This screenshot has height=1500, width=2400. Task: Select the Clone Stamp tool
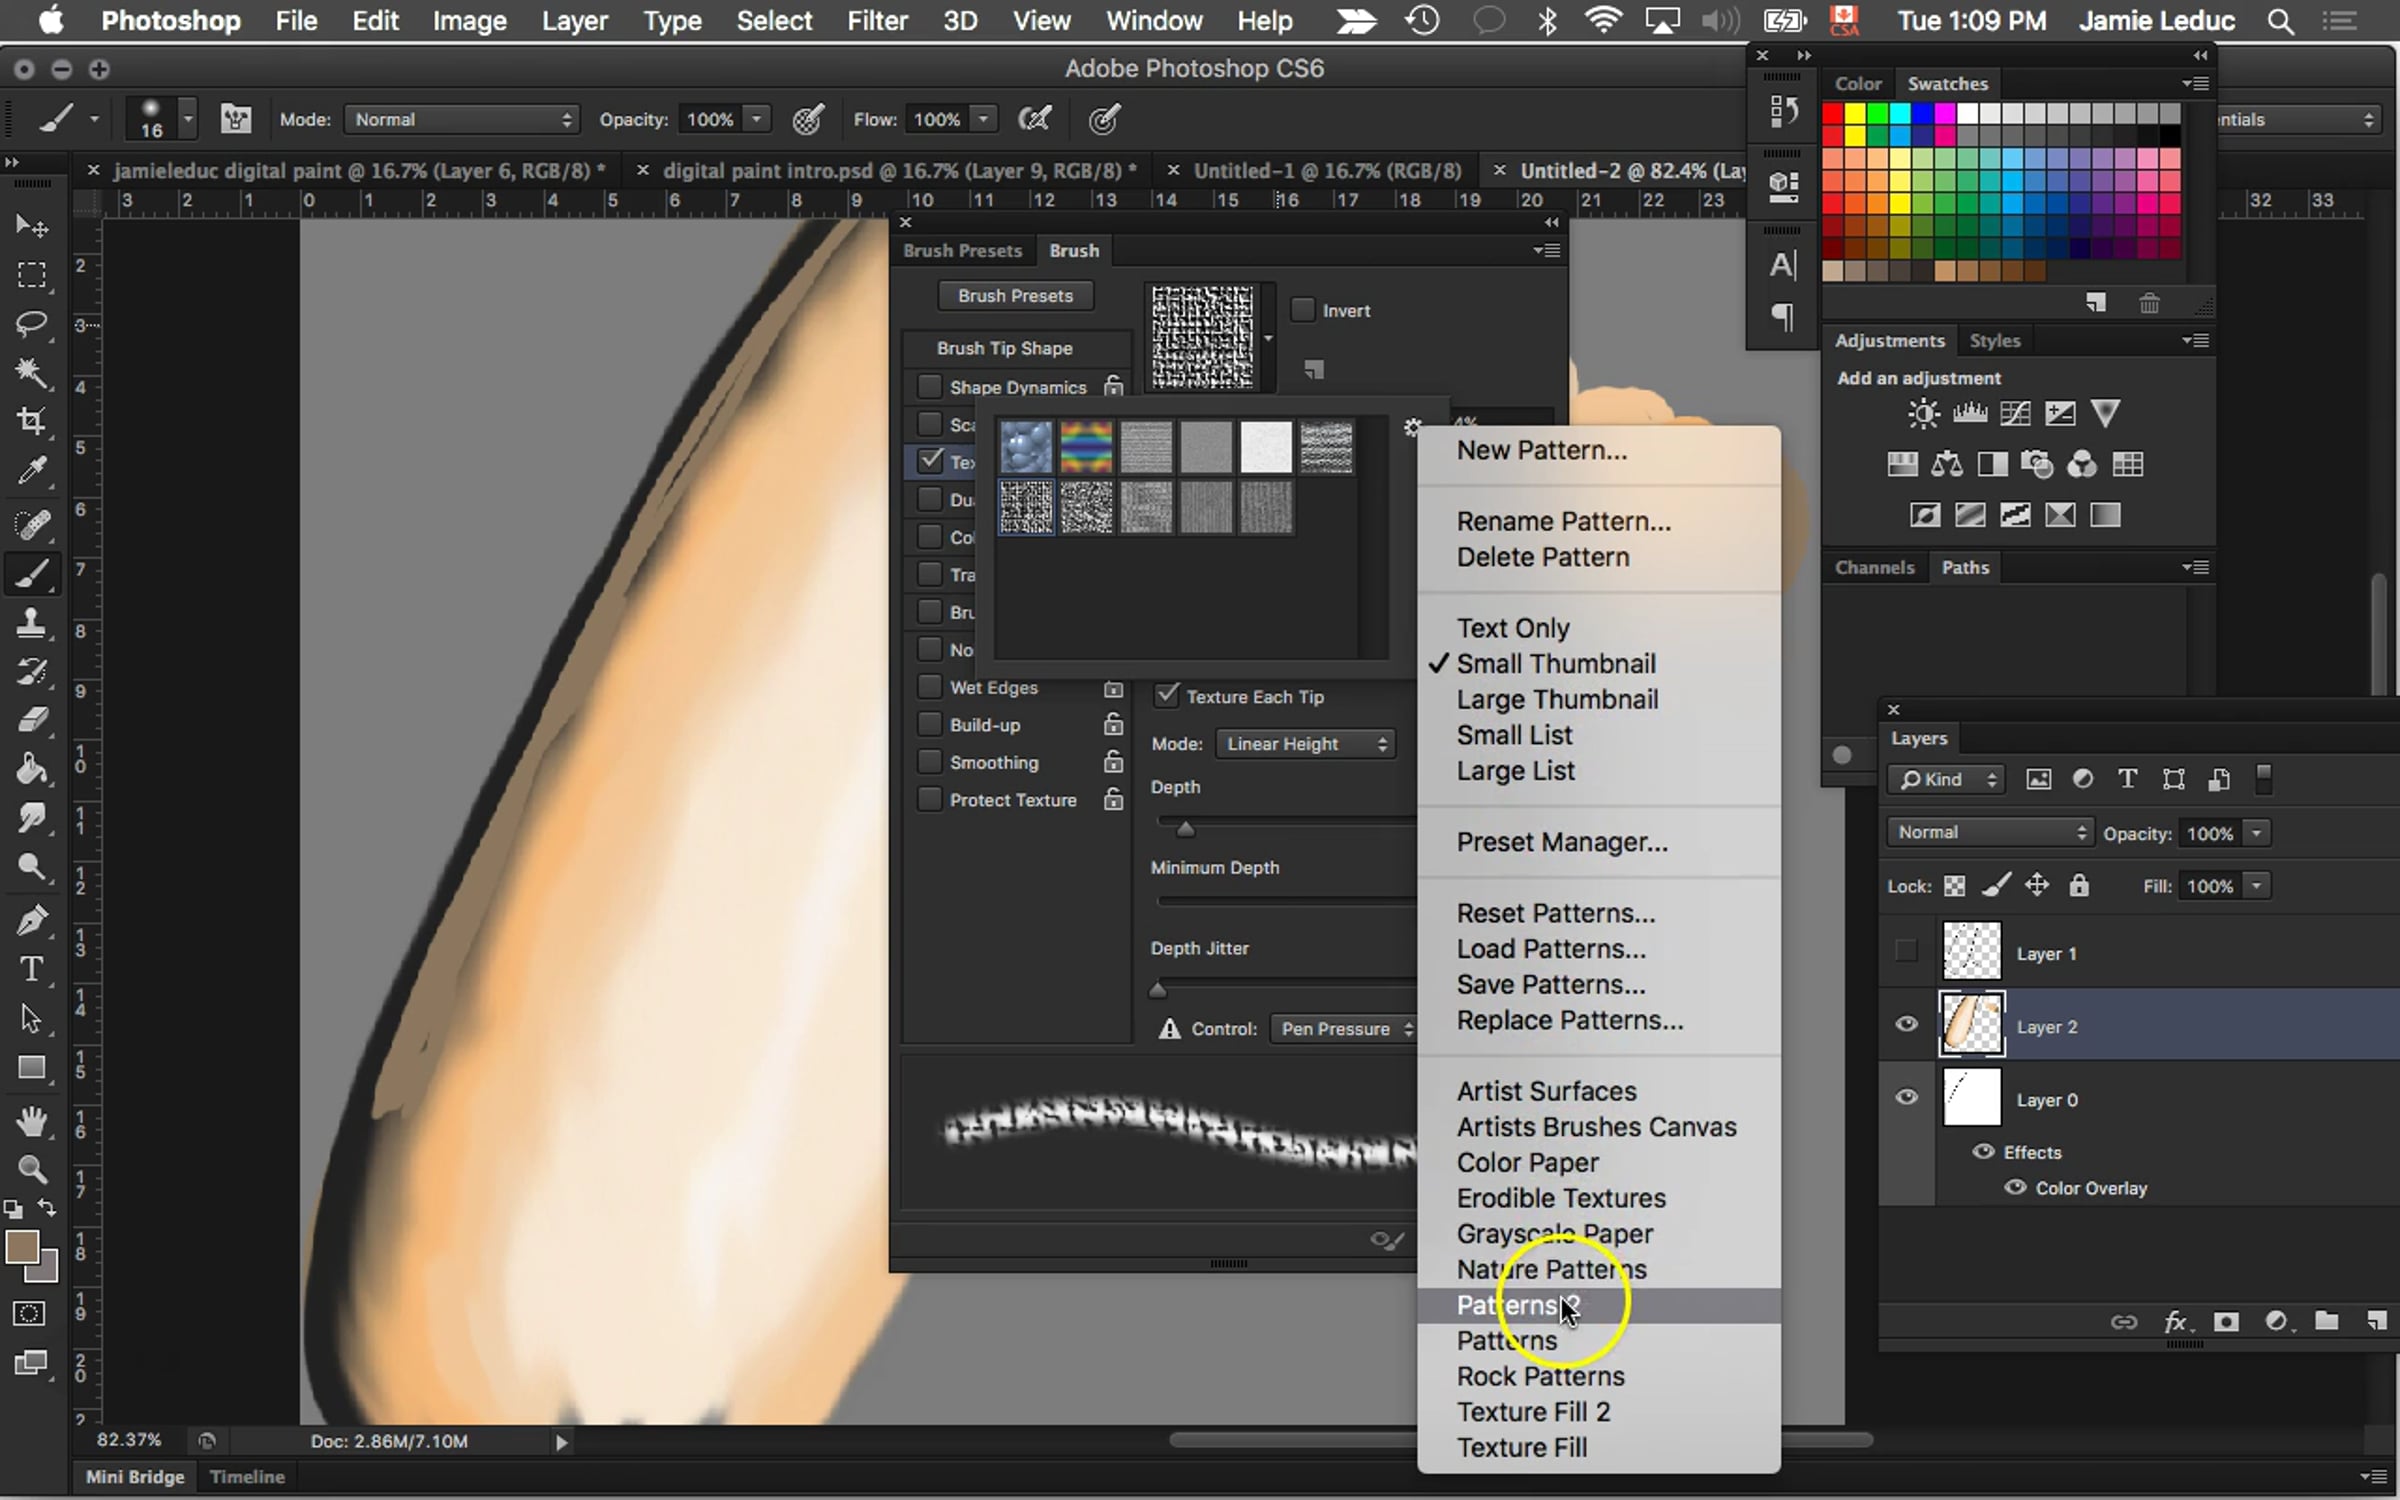[x=32, y=622]
